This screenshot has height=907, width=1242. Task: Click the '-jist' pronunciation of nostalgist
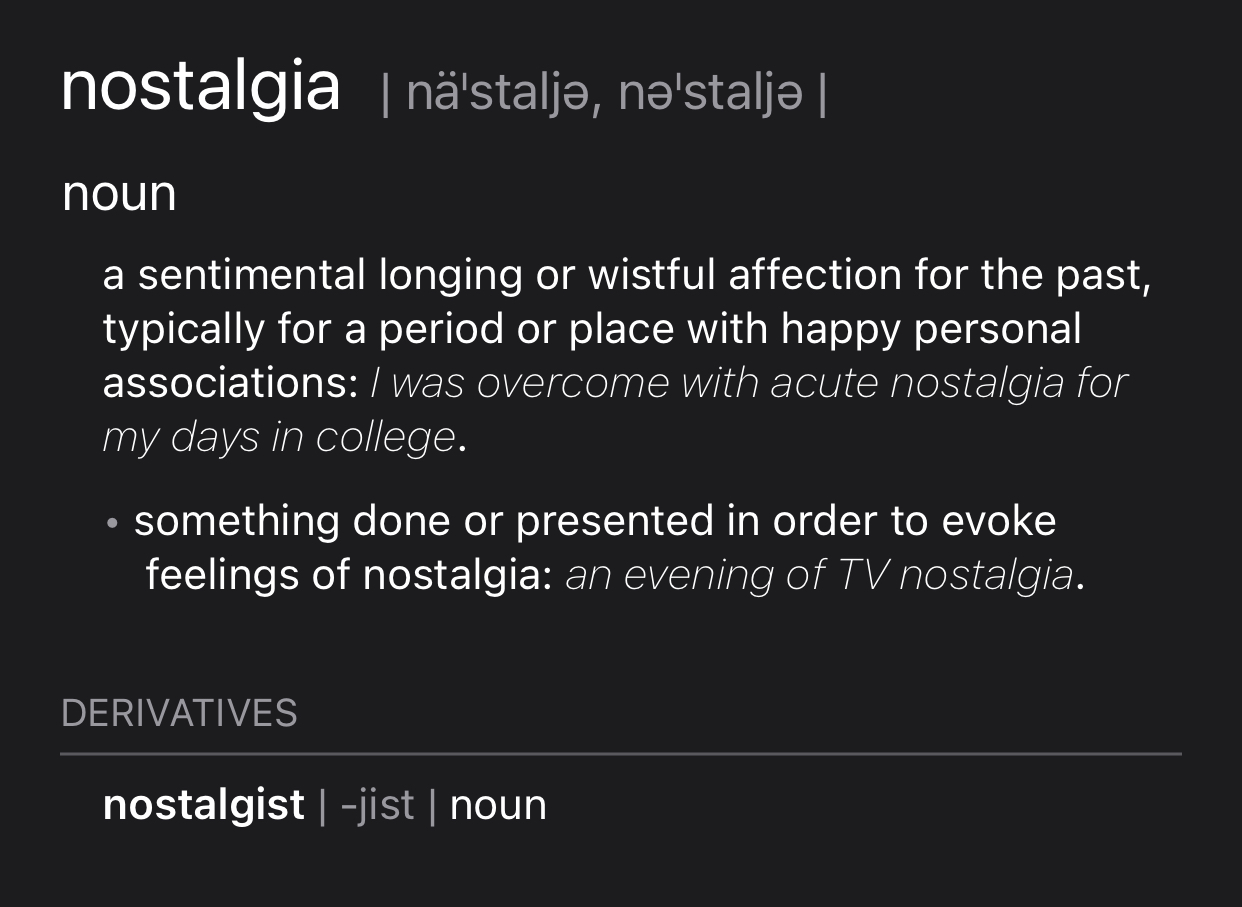[x=377, y=806]
